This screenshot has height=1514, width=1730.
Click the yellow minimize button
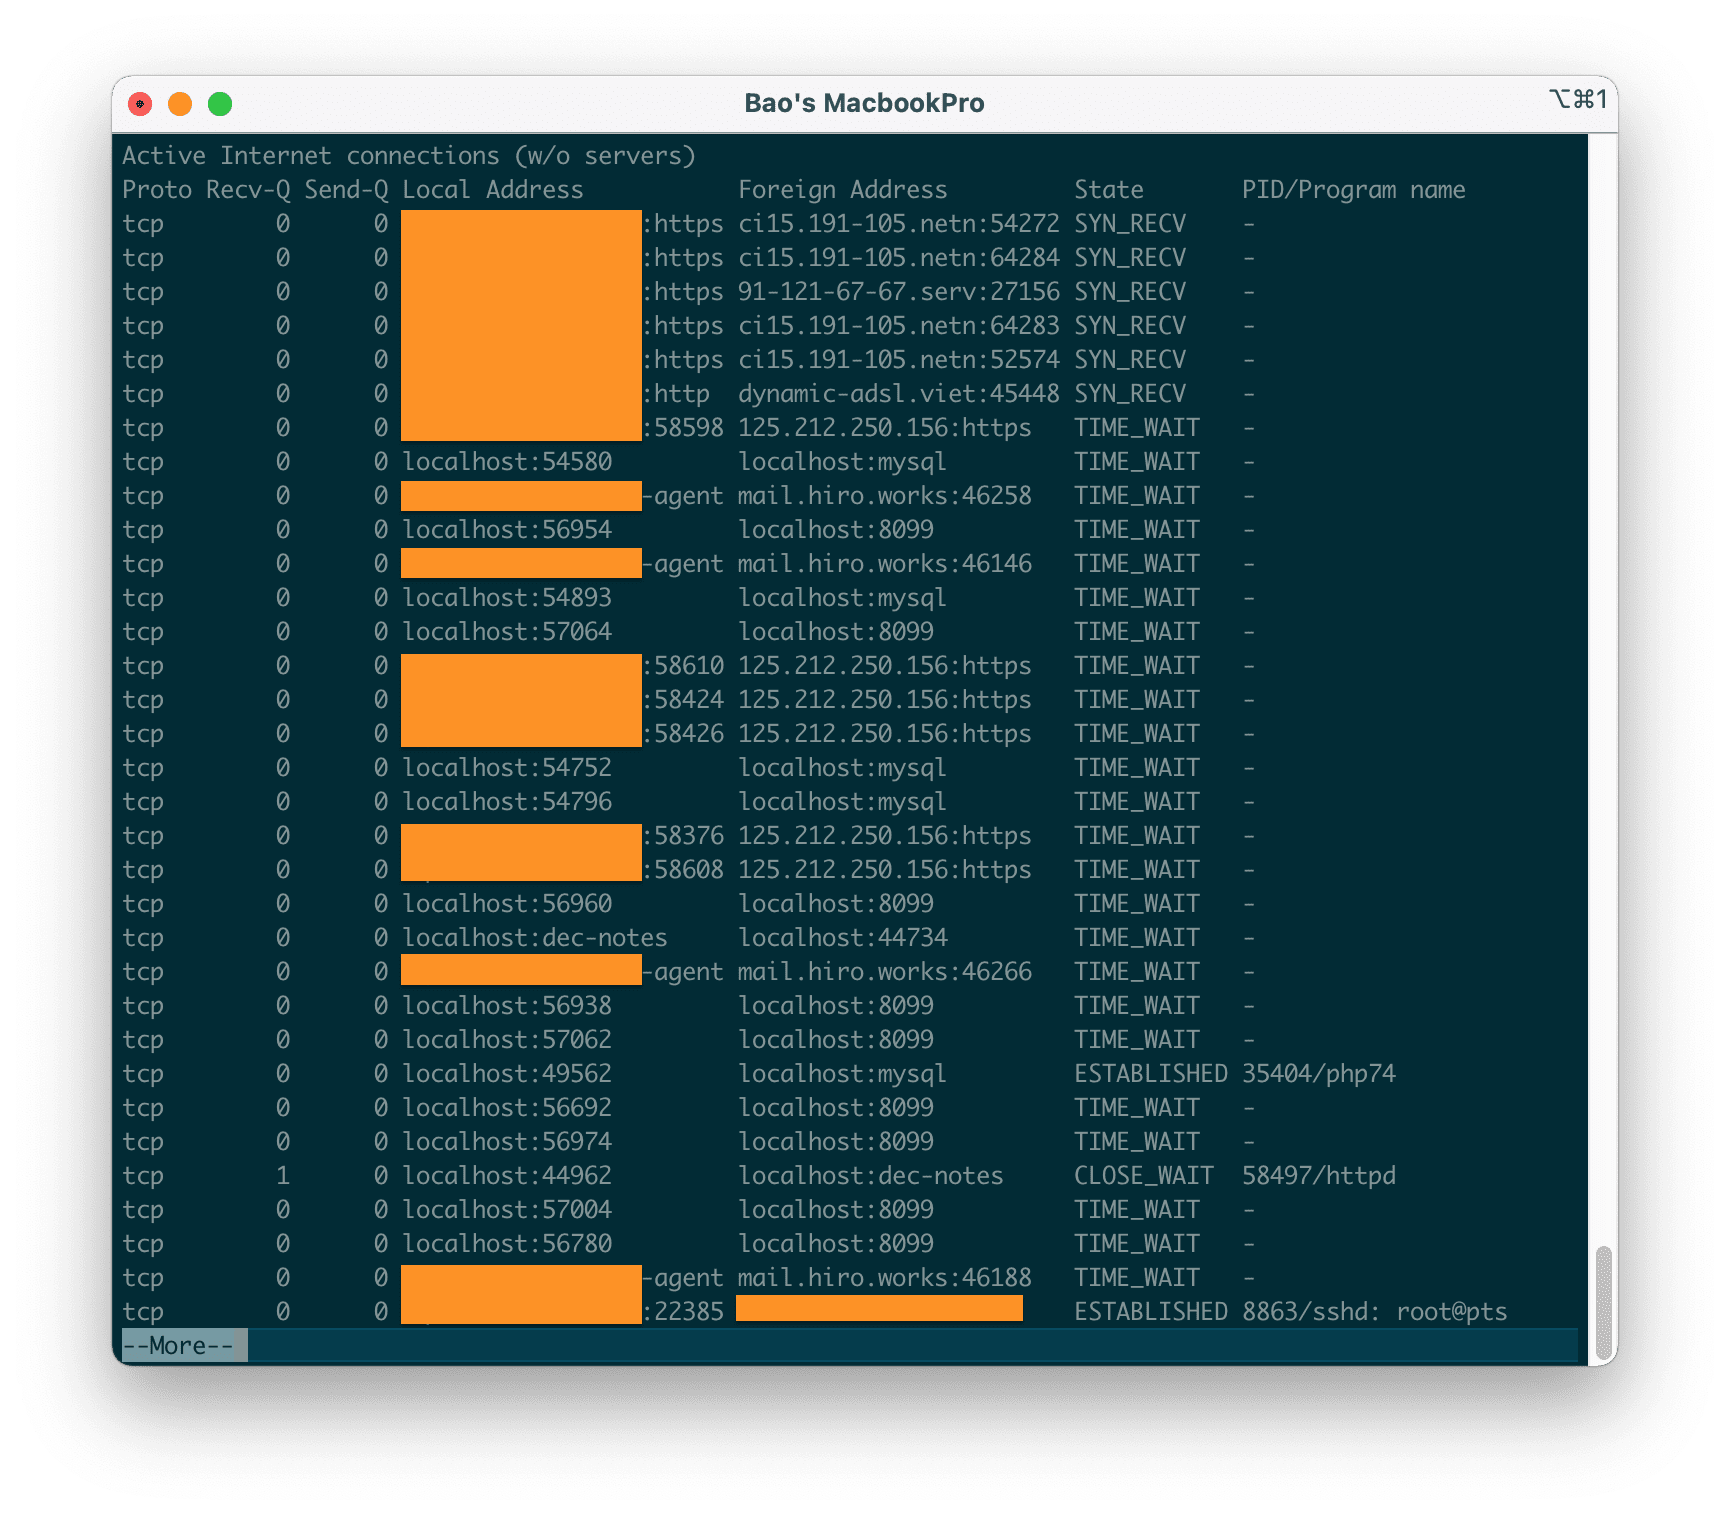[180, 103]
